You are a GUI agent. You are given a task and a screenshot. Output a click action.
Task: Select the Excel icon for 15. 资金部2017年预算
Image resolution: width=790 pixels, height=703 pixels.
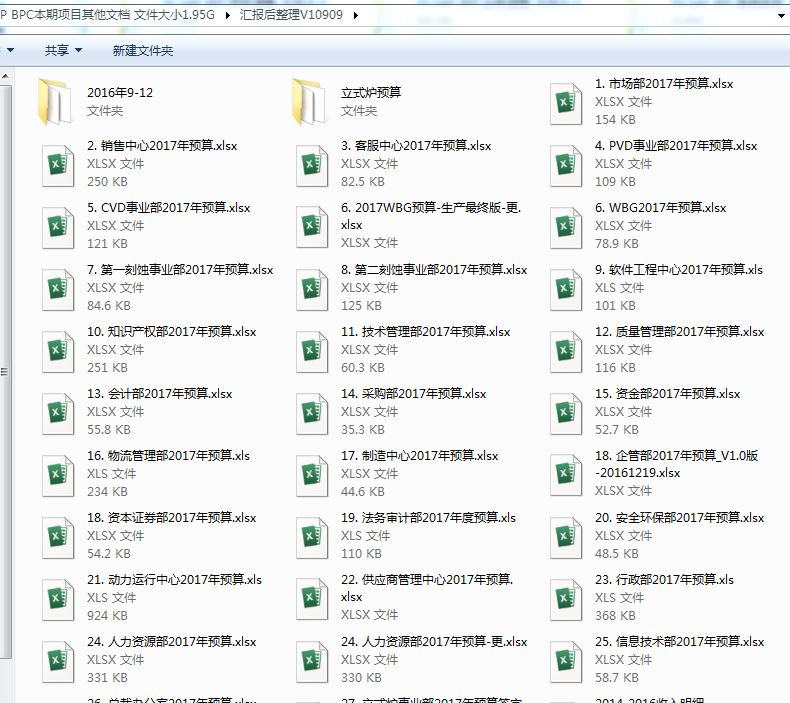[566, 414]
